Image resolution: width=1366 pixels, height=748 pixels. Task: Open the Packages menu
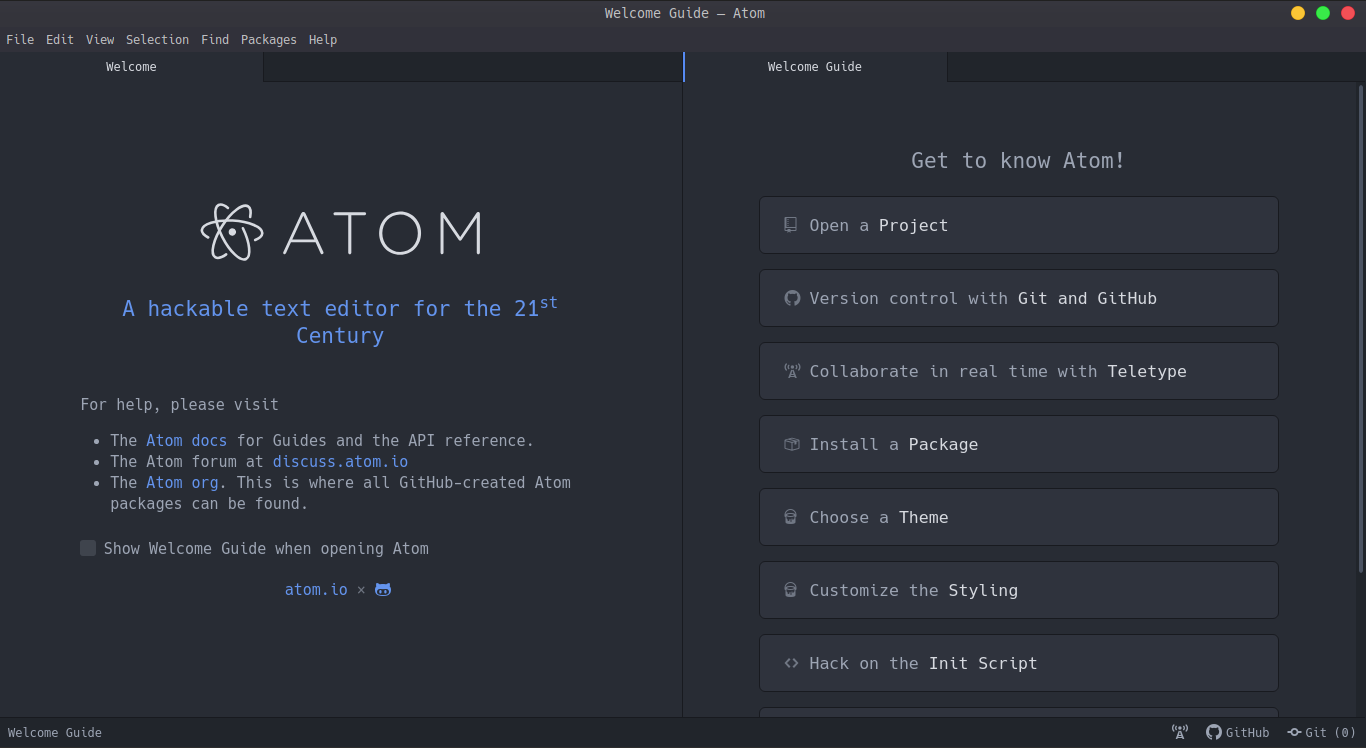269,40
